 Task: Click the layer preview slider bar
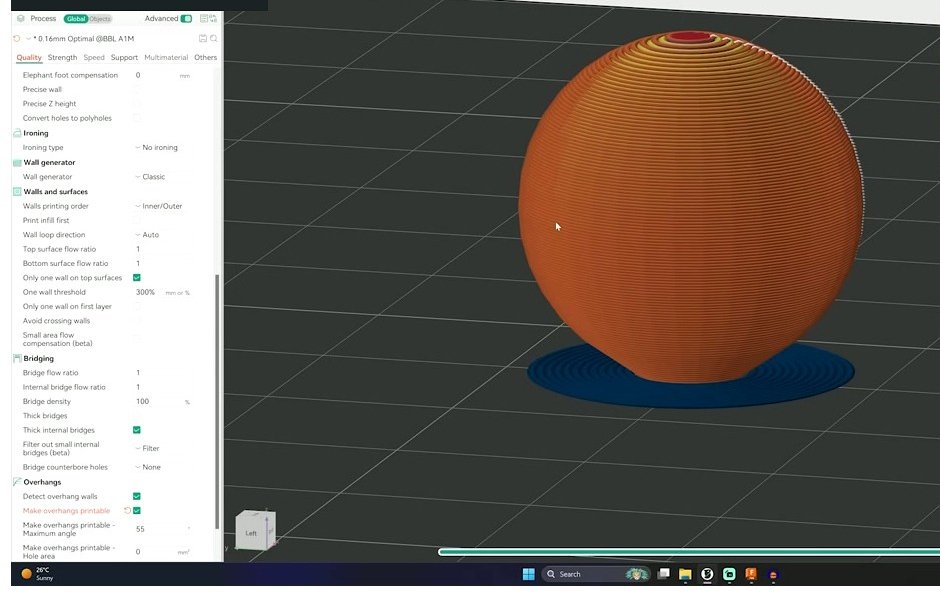689,552
